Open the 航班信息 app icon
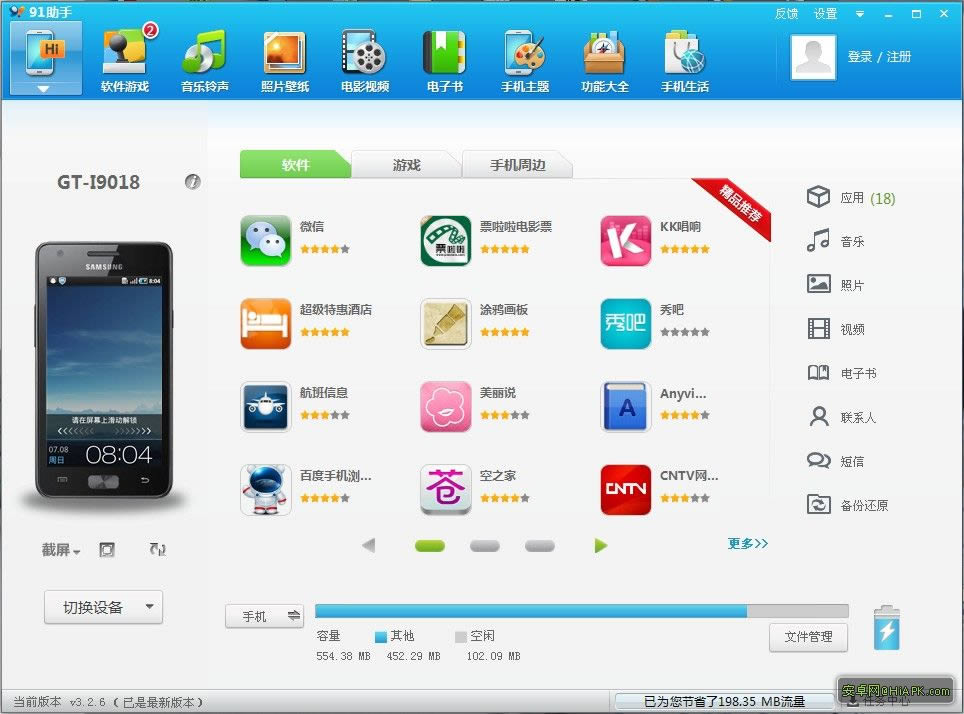 coord(266,407)
